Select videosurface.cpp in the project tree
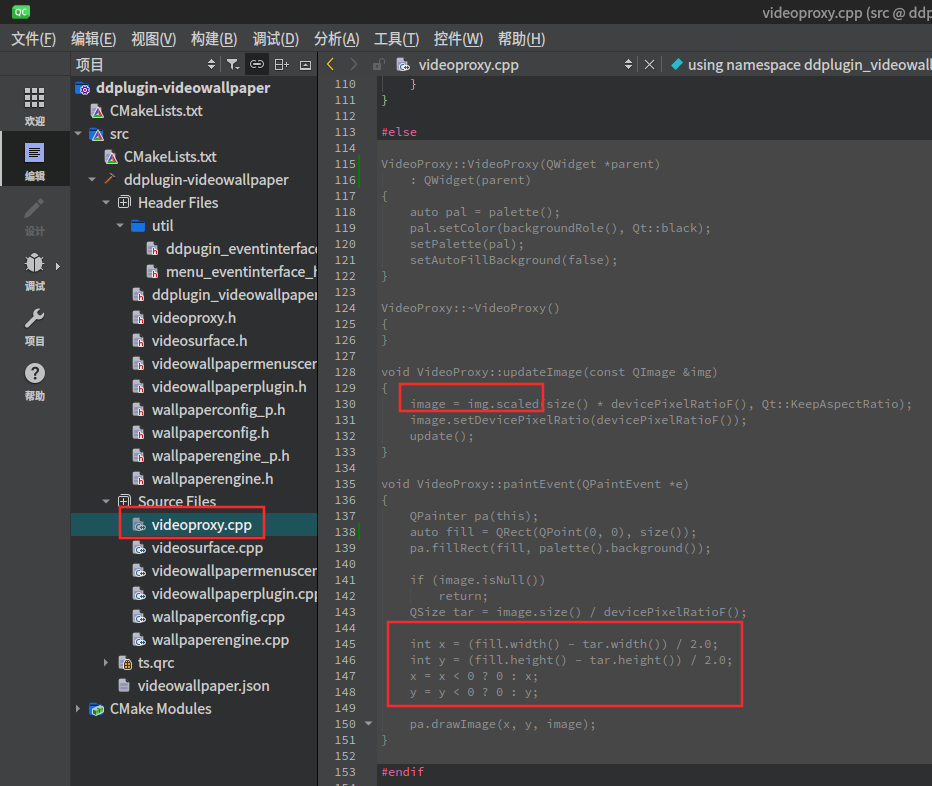The width and height of the screenshot is (932, 786). pos(207,548)
